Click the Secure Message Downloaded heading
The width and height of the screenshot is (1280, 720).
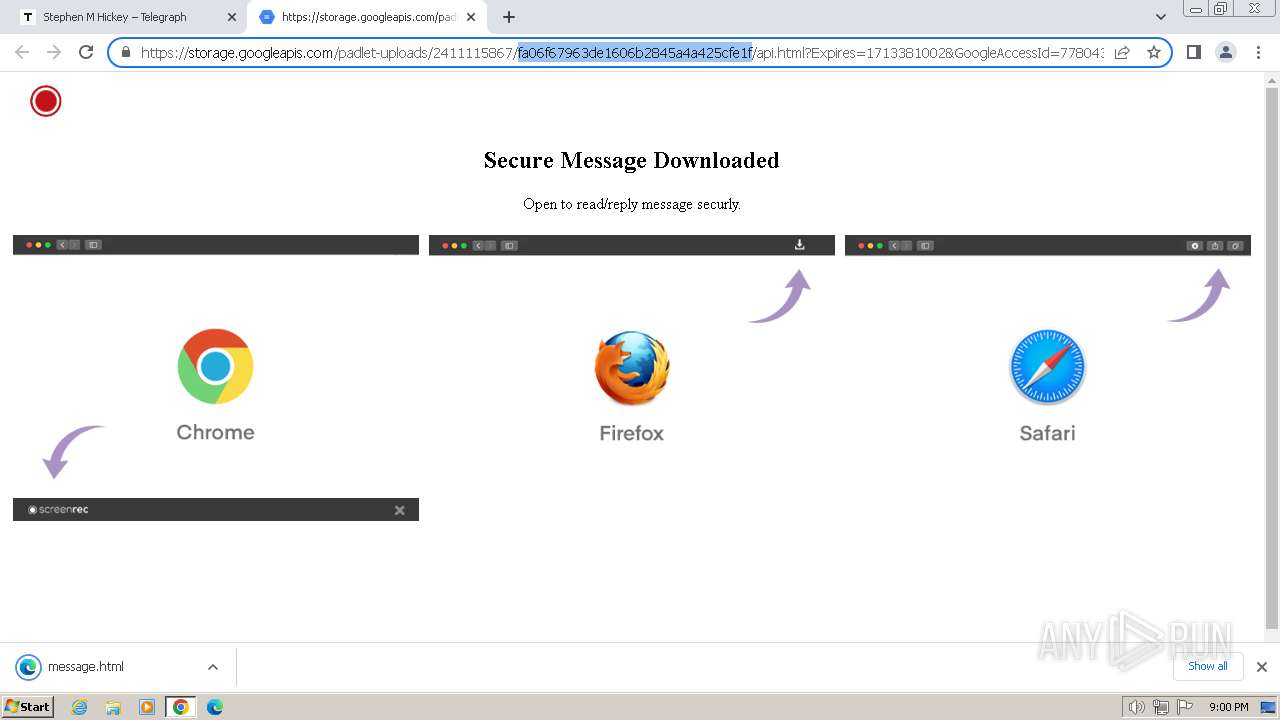pyautogui.click(x=631, y=160)
